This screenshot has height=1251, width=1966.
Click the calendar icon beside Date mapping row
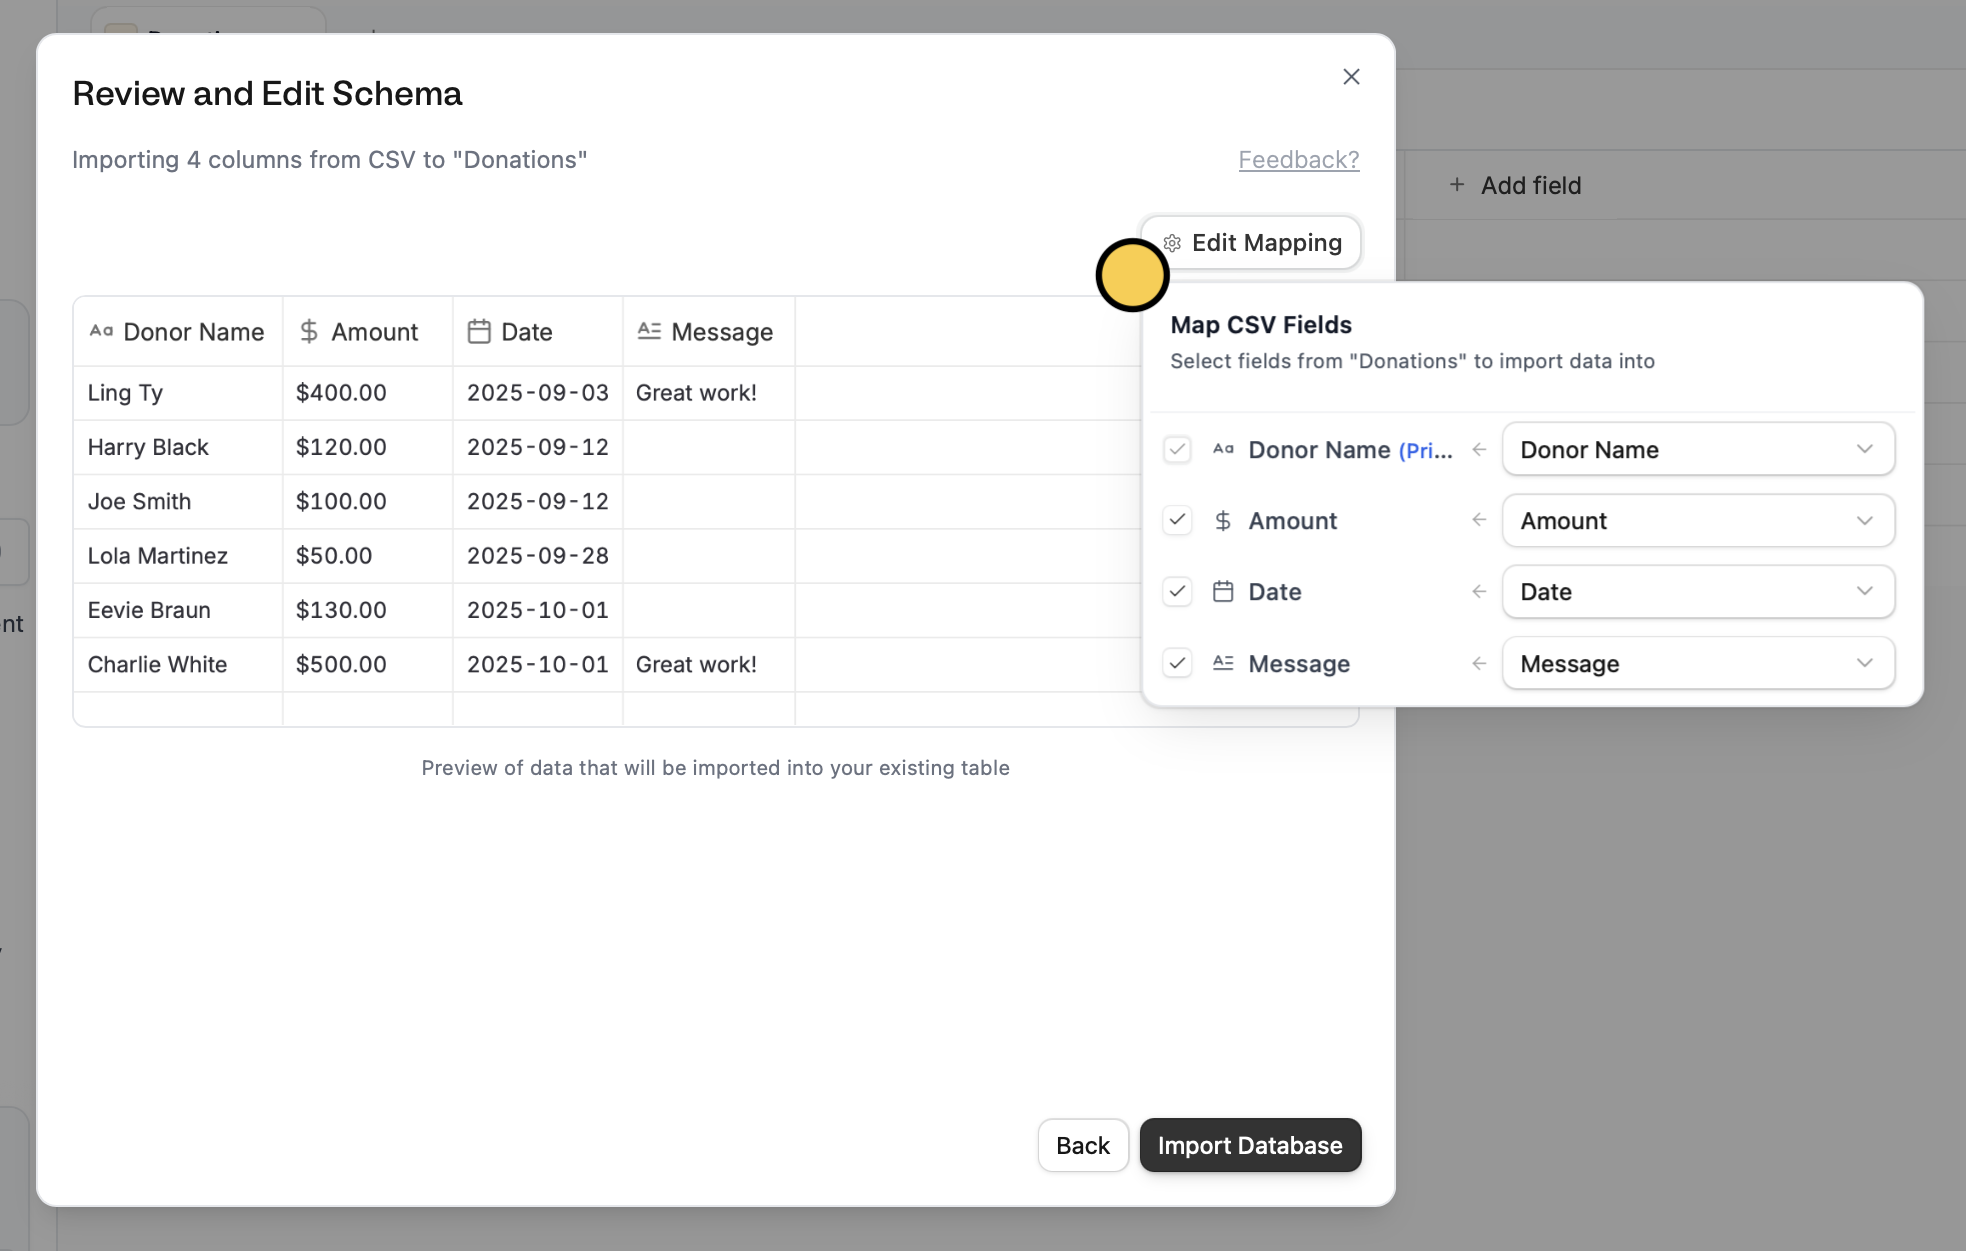1222,592
